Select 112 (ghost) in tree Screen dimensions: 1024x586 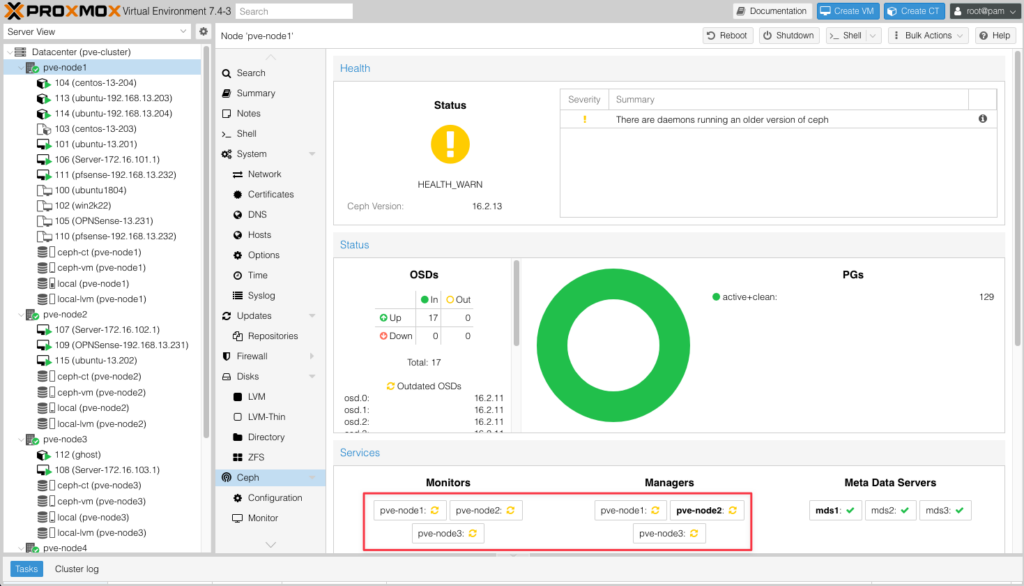click(104, 455)
